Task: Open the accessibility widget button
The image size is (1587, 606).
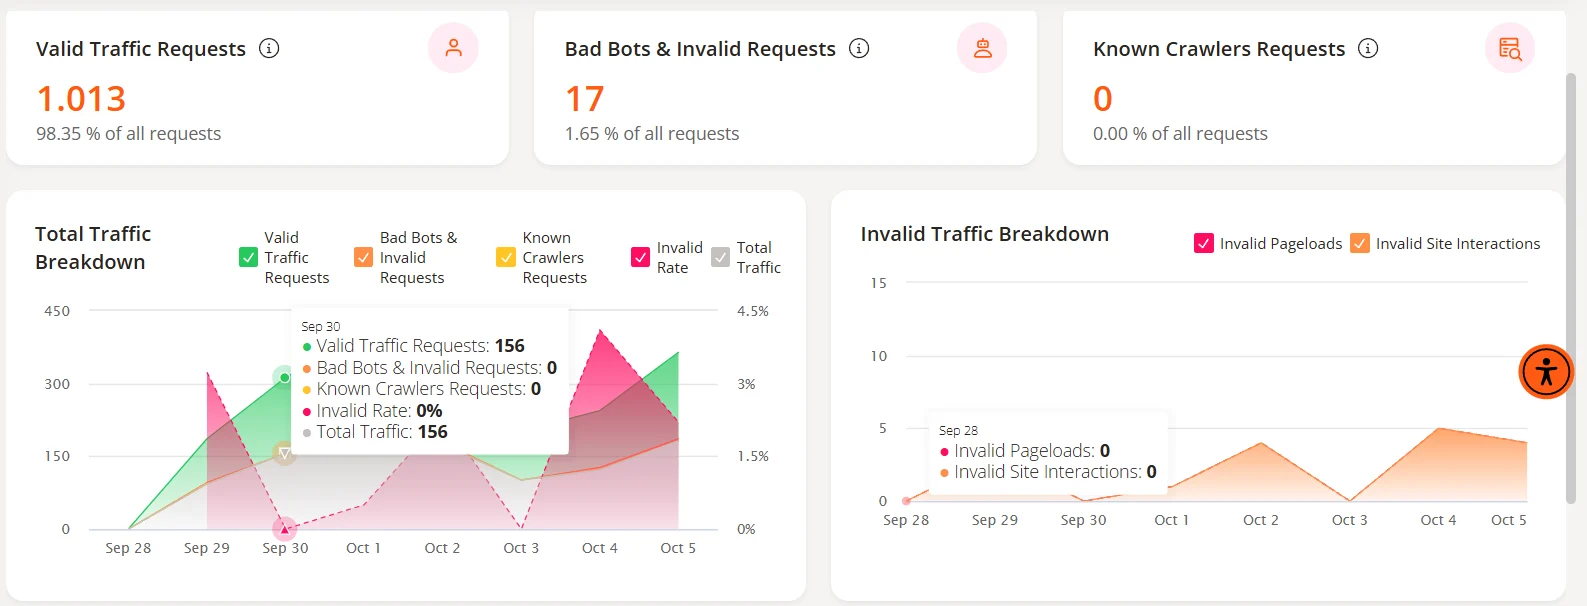Action: (1546, 372)
